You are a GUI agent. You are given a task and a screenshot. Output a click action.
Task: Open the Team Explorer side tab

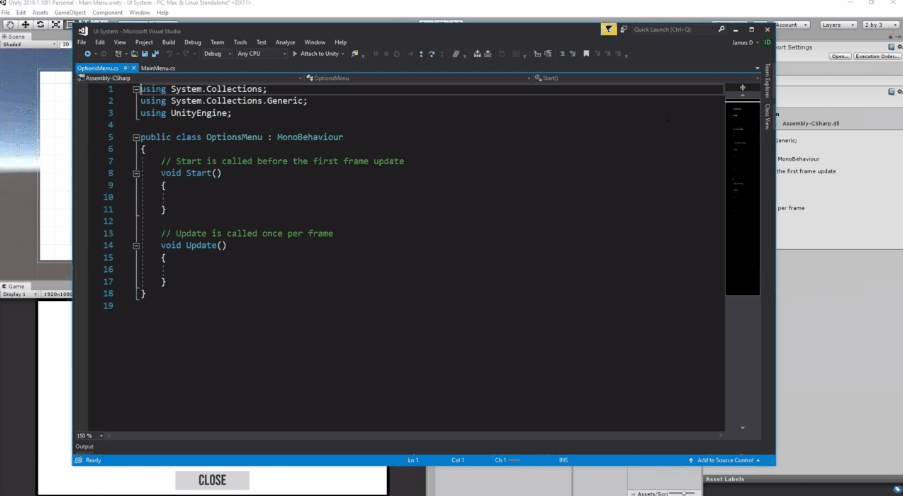pyautogui.click(x=767, y=81)
